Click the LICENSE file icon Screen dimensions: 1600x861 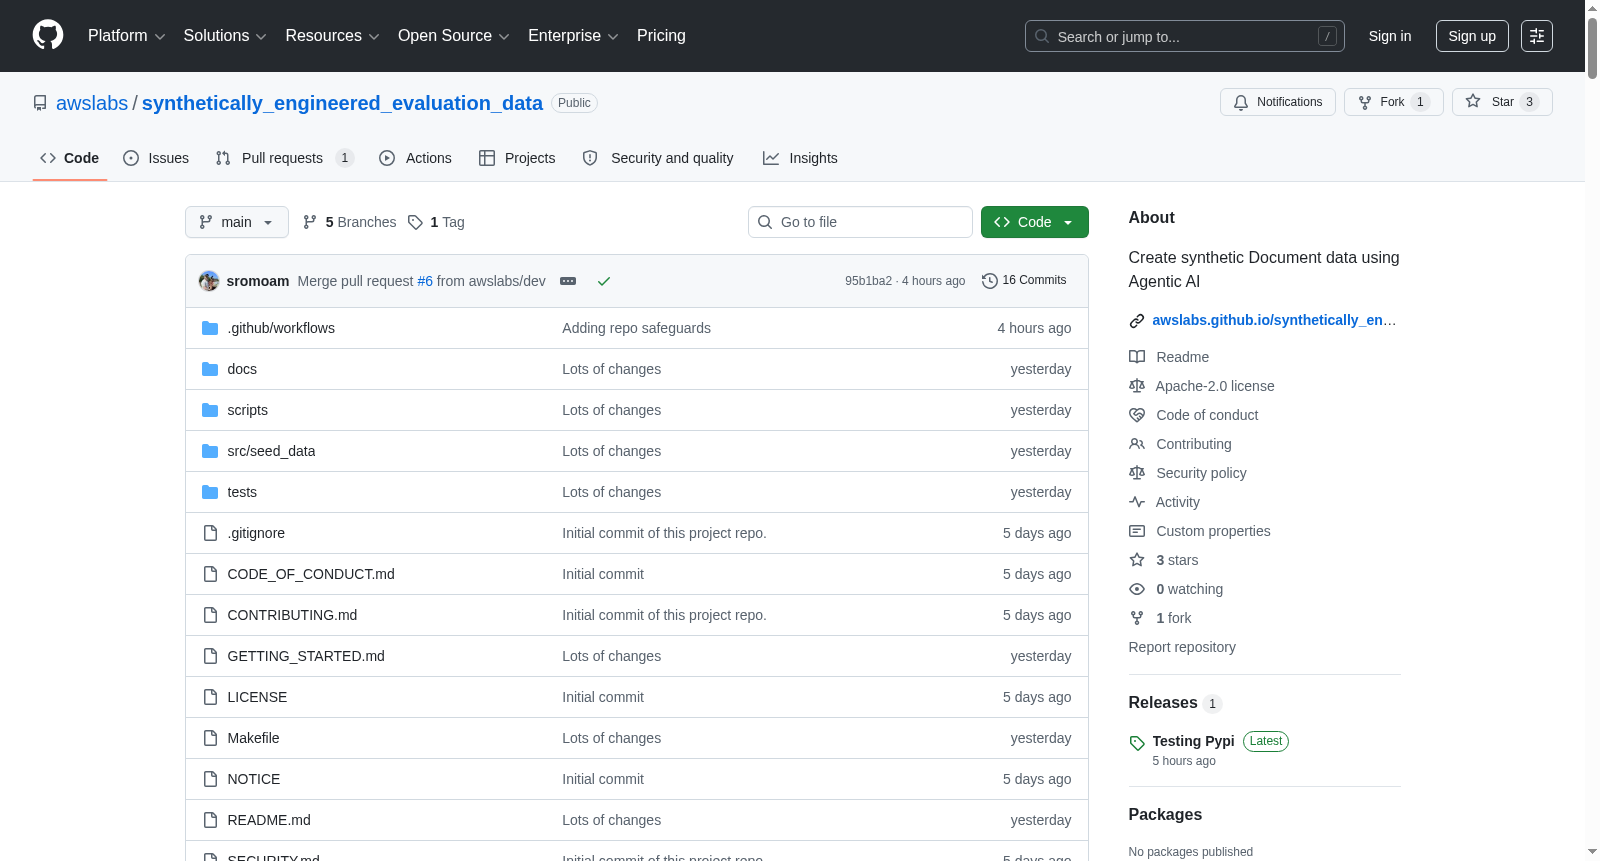coord(210,697)
